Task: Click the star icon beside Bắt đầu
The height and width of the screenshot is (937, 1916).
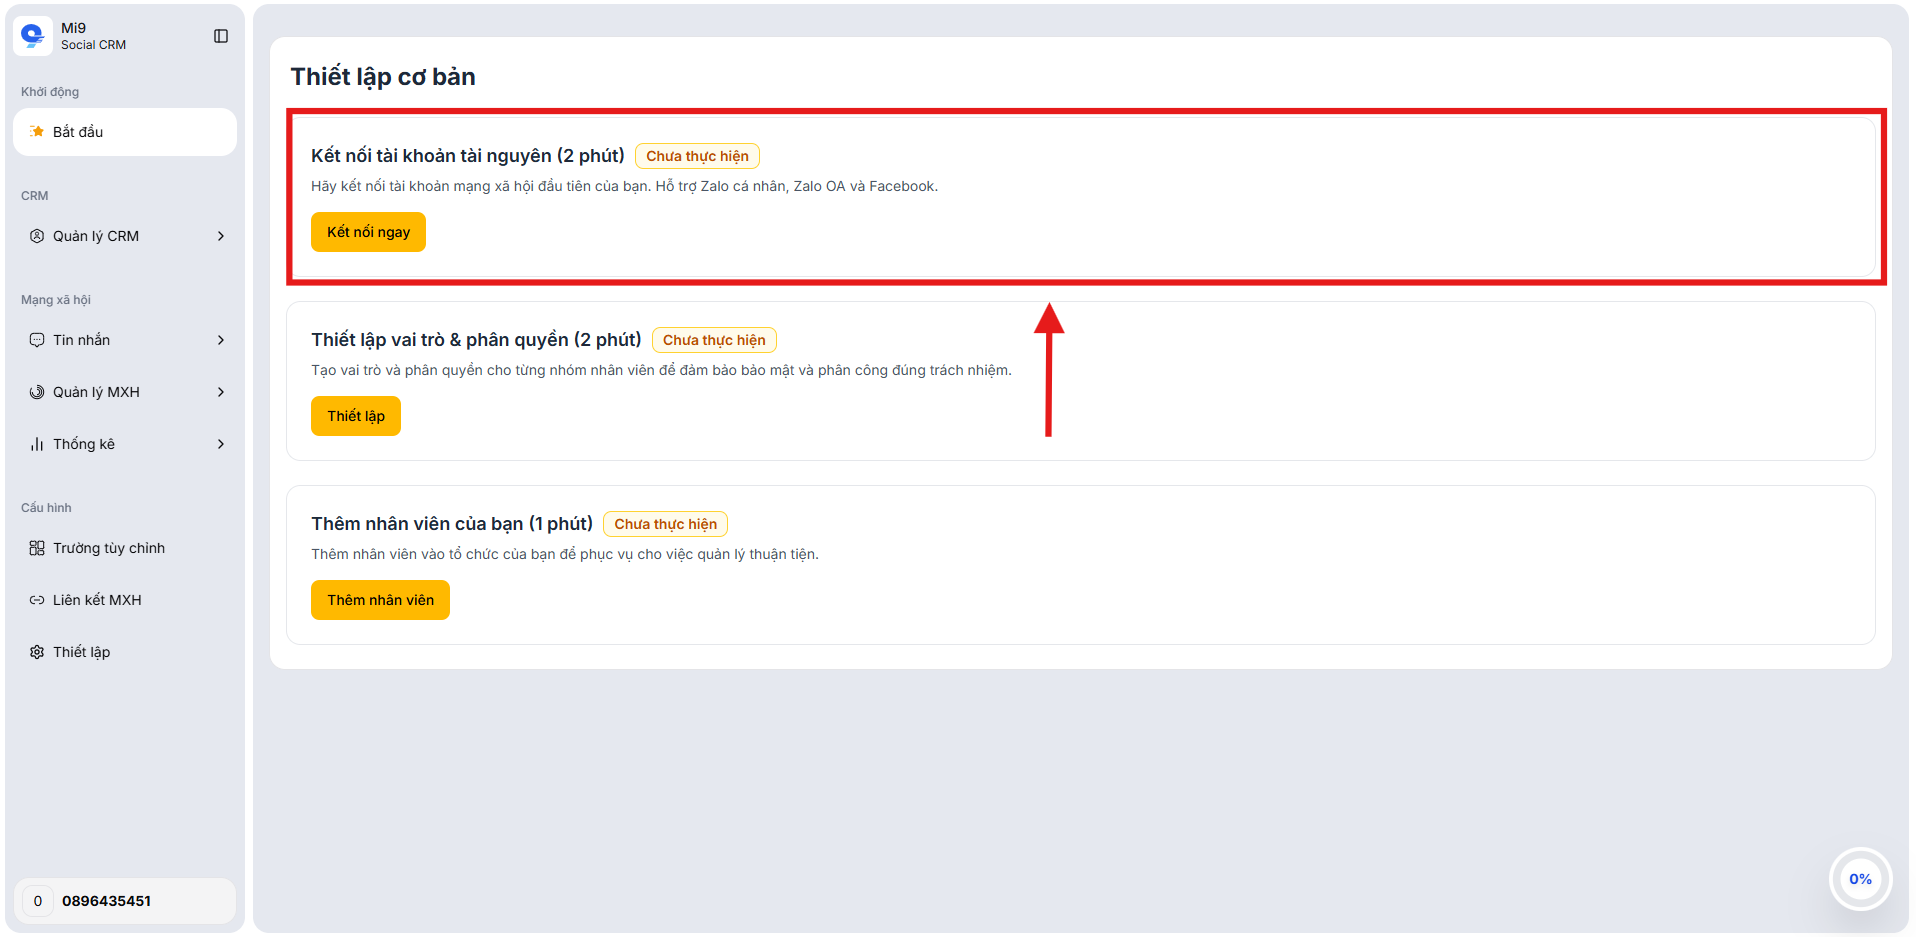Action: (37, 132)
